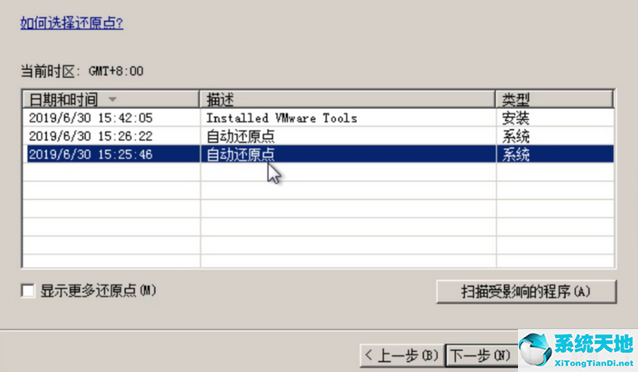Screen dimensions: 638x372
Task: Select restore point dated 2019/6/30 15:26:22
Action: point(318,136)
